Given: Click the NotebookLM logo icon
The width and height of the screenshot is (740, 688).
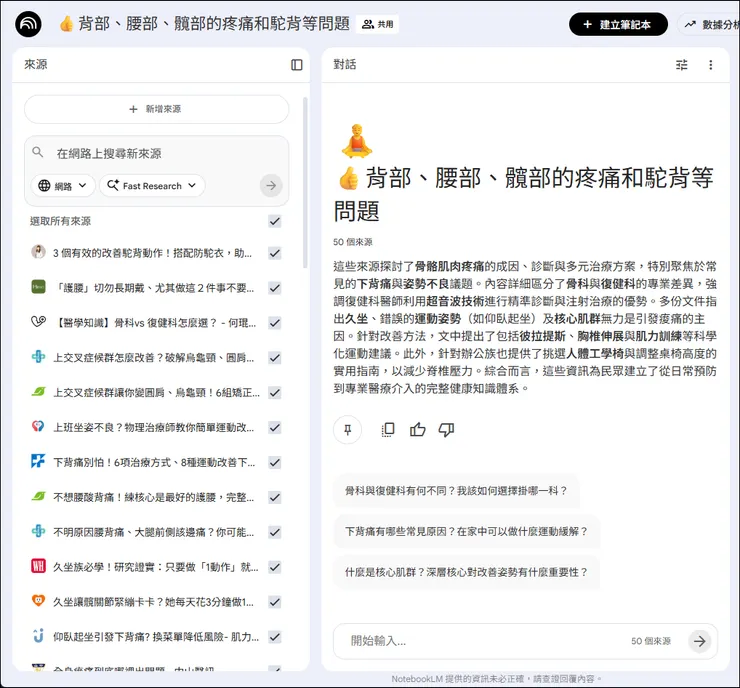Looking at the screenshot, I should (28, 24).
